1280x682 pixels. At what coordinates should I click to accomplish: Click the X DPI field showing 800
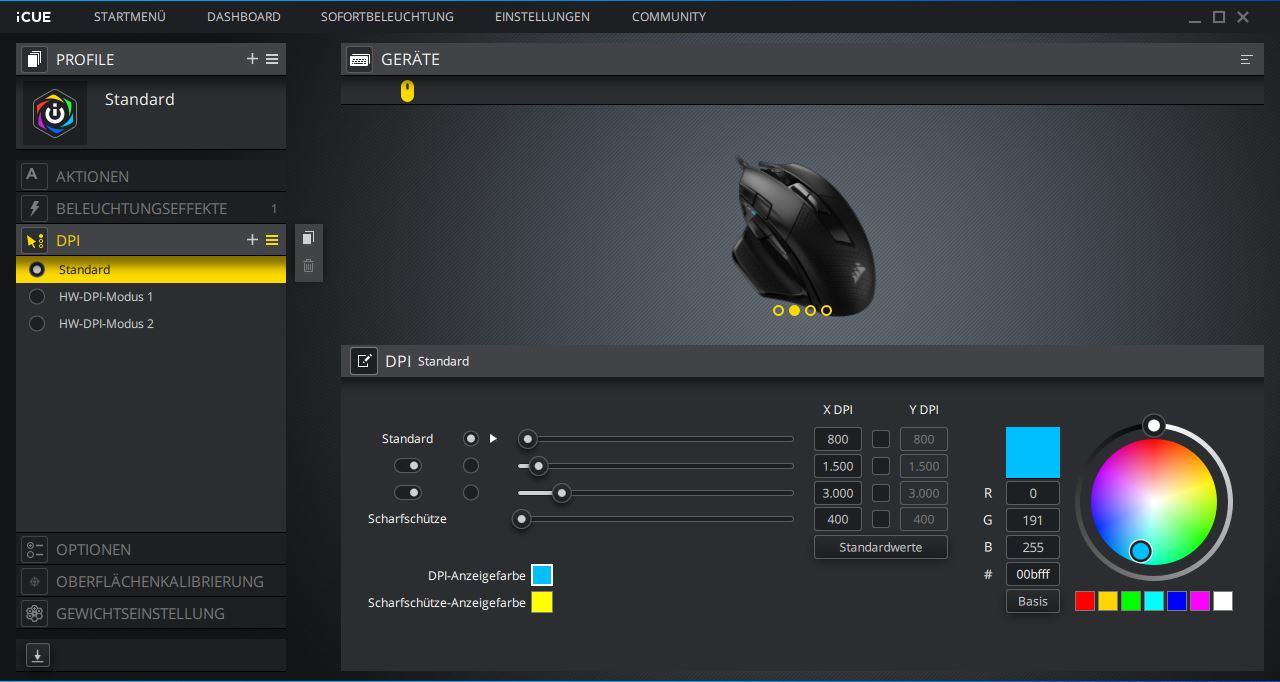point(838,438)
